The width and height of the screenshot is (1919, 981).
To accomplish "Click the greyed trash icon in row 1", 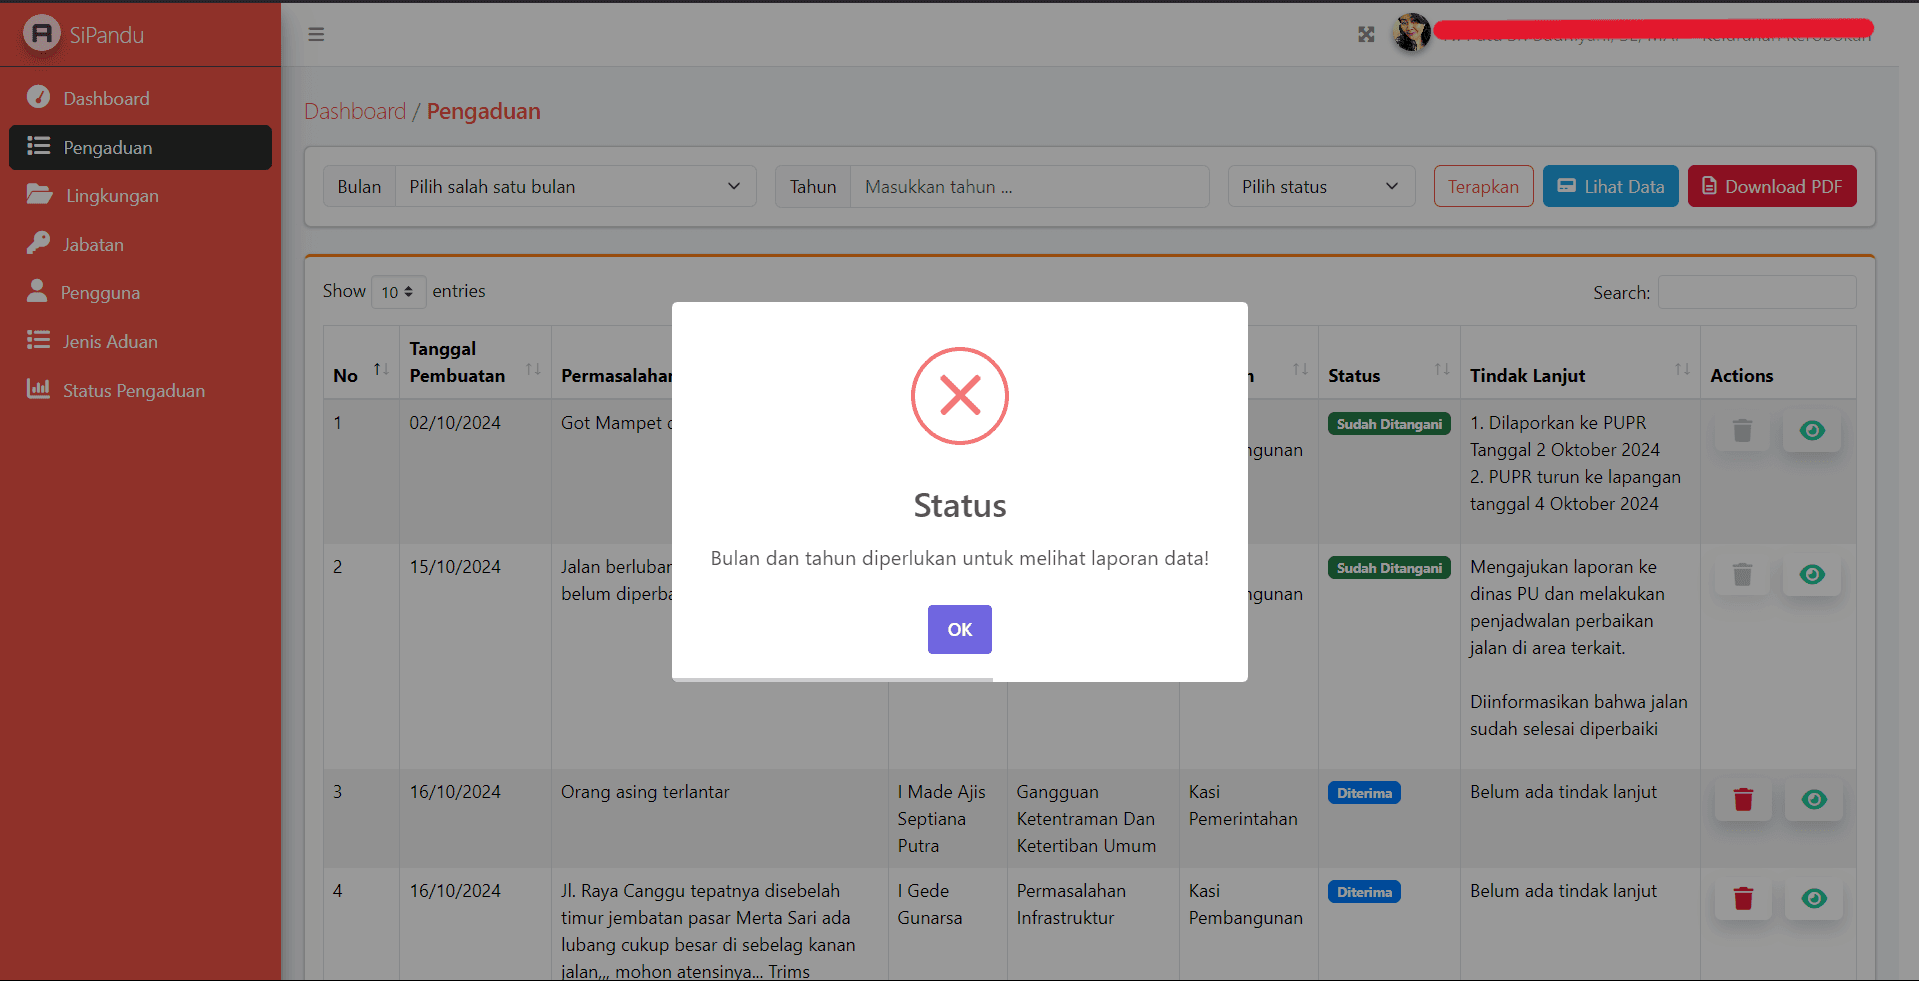I will (1742, 431).
